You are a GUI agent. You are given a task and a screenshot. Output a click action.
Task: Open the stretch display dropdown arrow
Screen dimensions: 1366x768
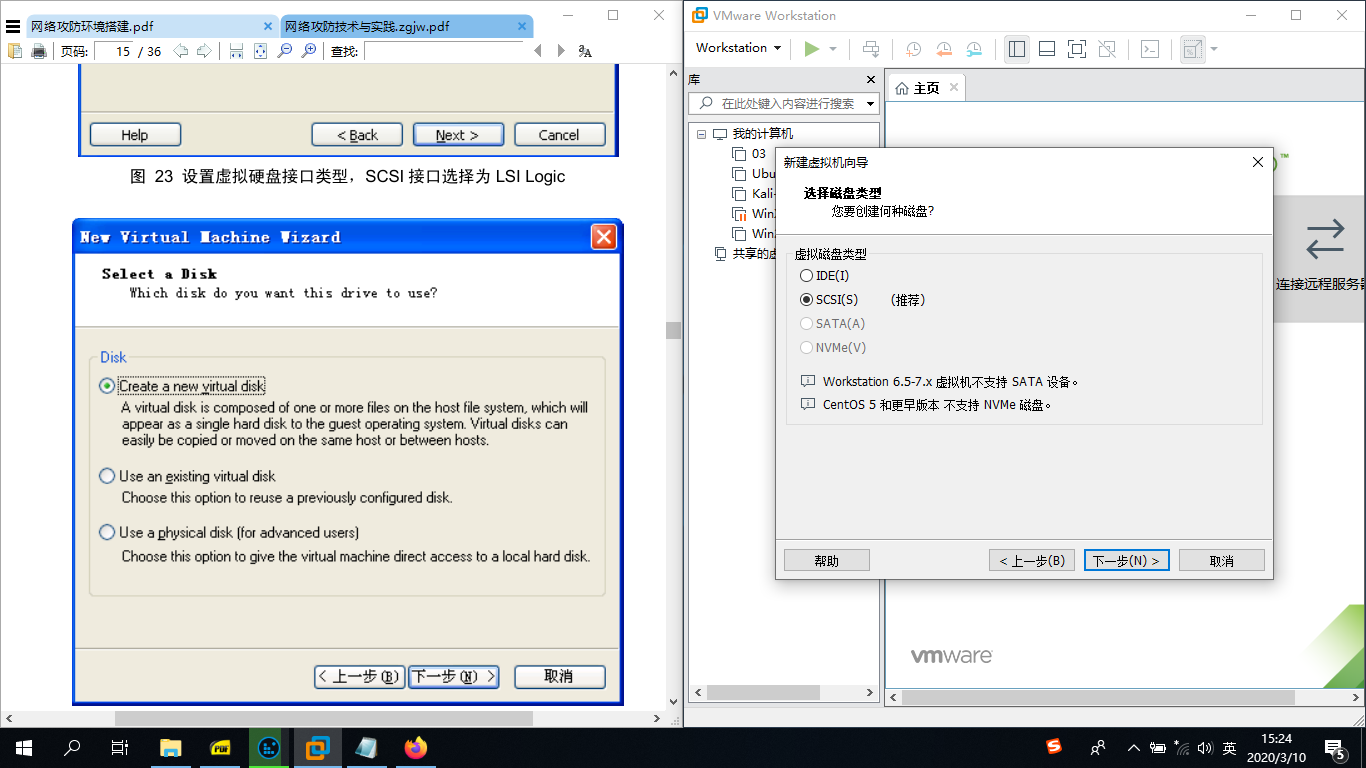click(1213, 48)
